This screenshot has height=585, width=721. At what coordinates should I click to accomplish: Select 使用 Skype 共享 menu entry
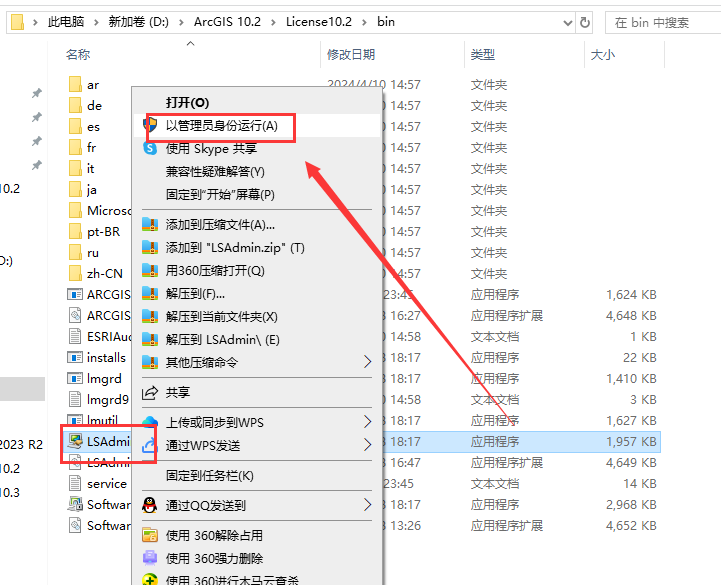211,149
